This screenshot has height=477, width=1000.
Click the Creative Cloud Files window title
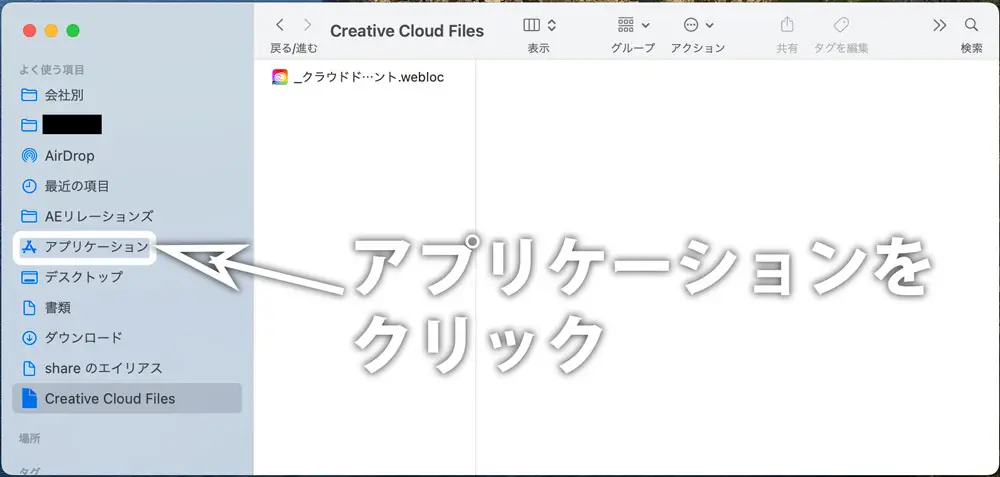pyautogui.click(x=407, y=31)
